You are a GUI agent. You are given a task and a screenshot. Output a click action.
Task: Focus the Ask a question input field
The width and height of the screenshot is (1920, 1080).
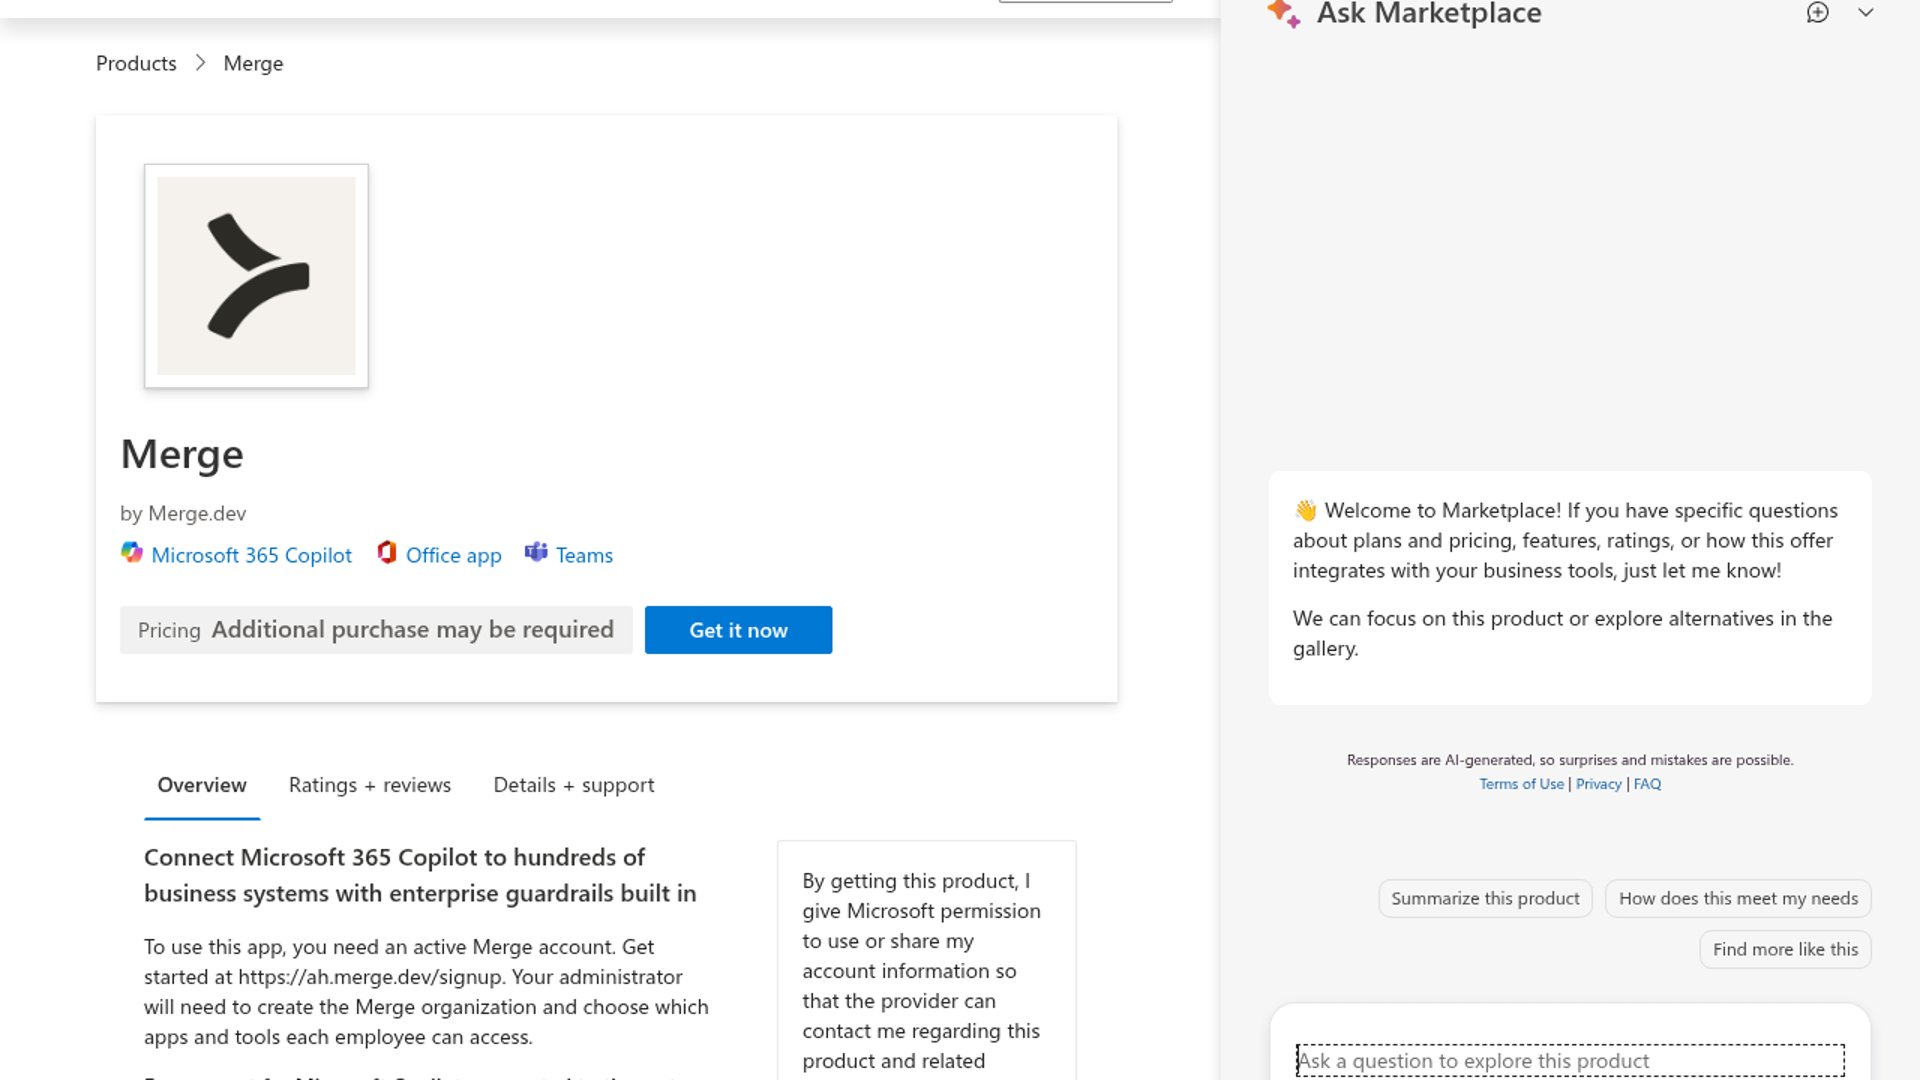click(x=1570, y=1060)
